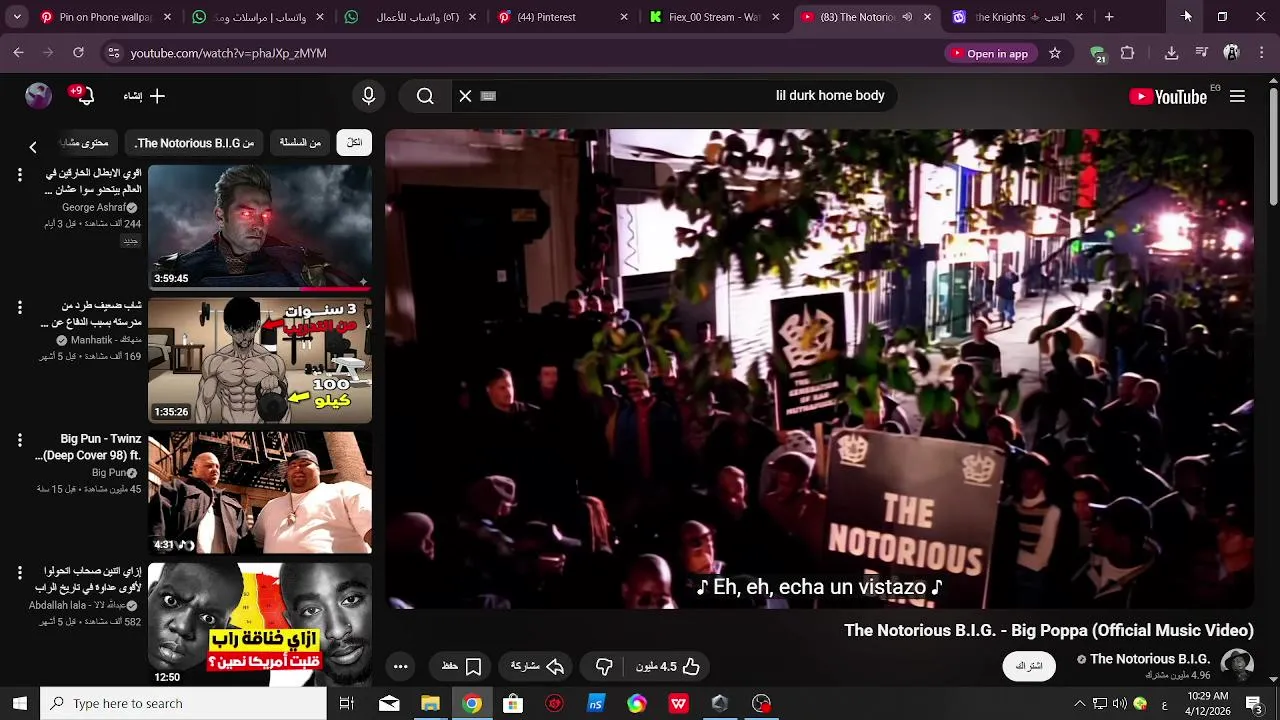Open the Big Pun Twinz 4:31 thumbnail

[260, 492]
